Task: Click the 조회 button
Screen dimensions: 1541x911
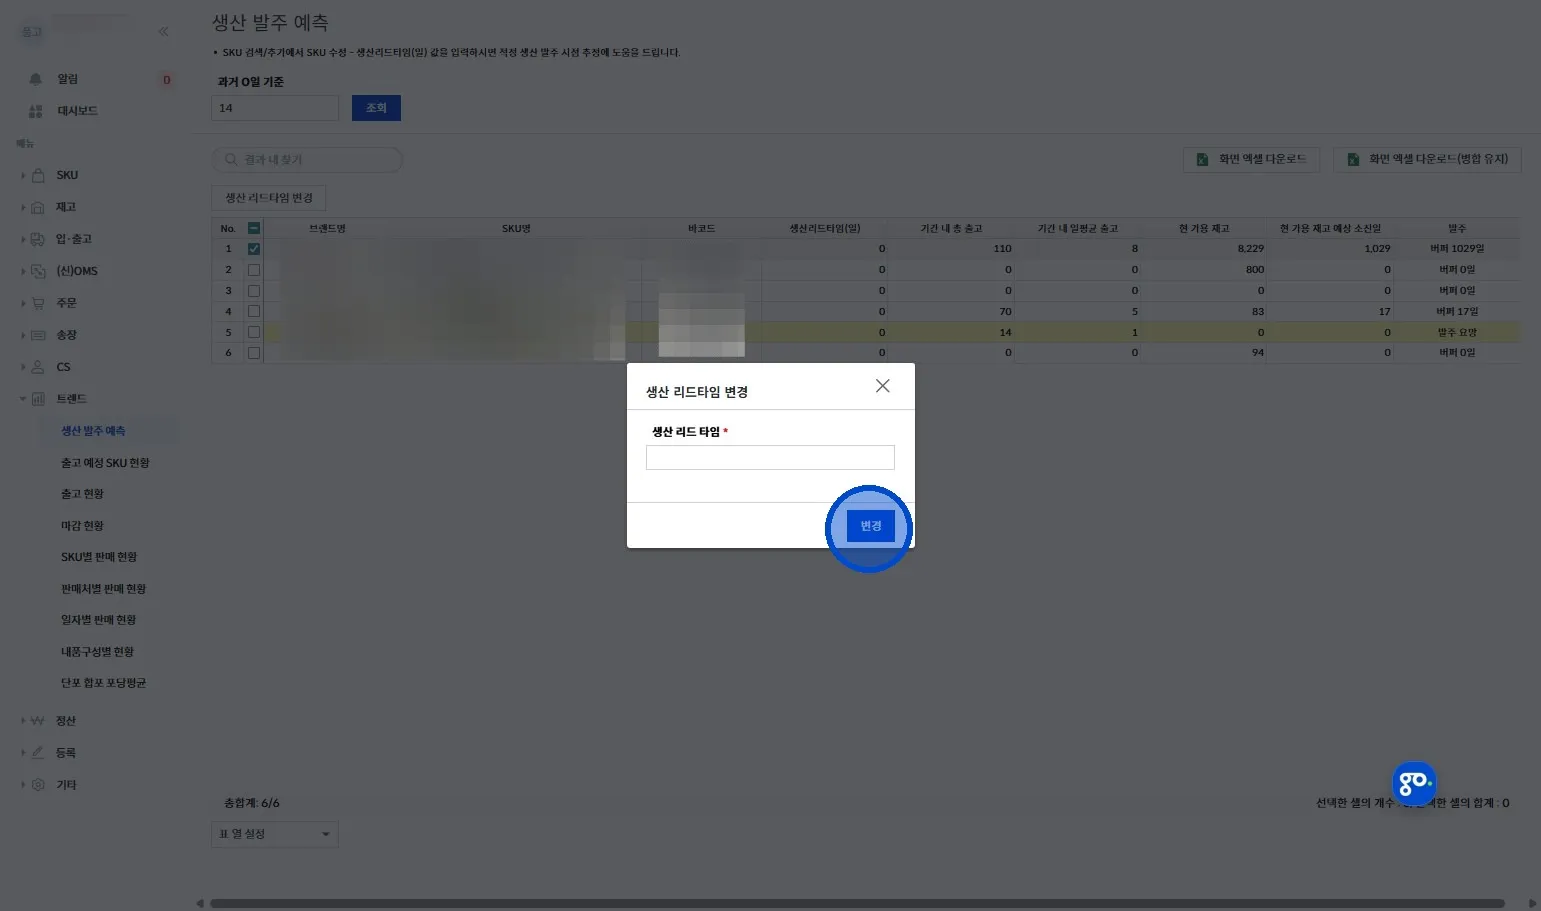Action: 376,108
